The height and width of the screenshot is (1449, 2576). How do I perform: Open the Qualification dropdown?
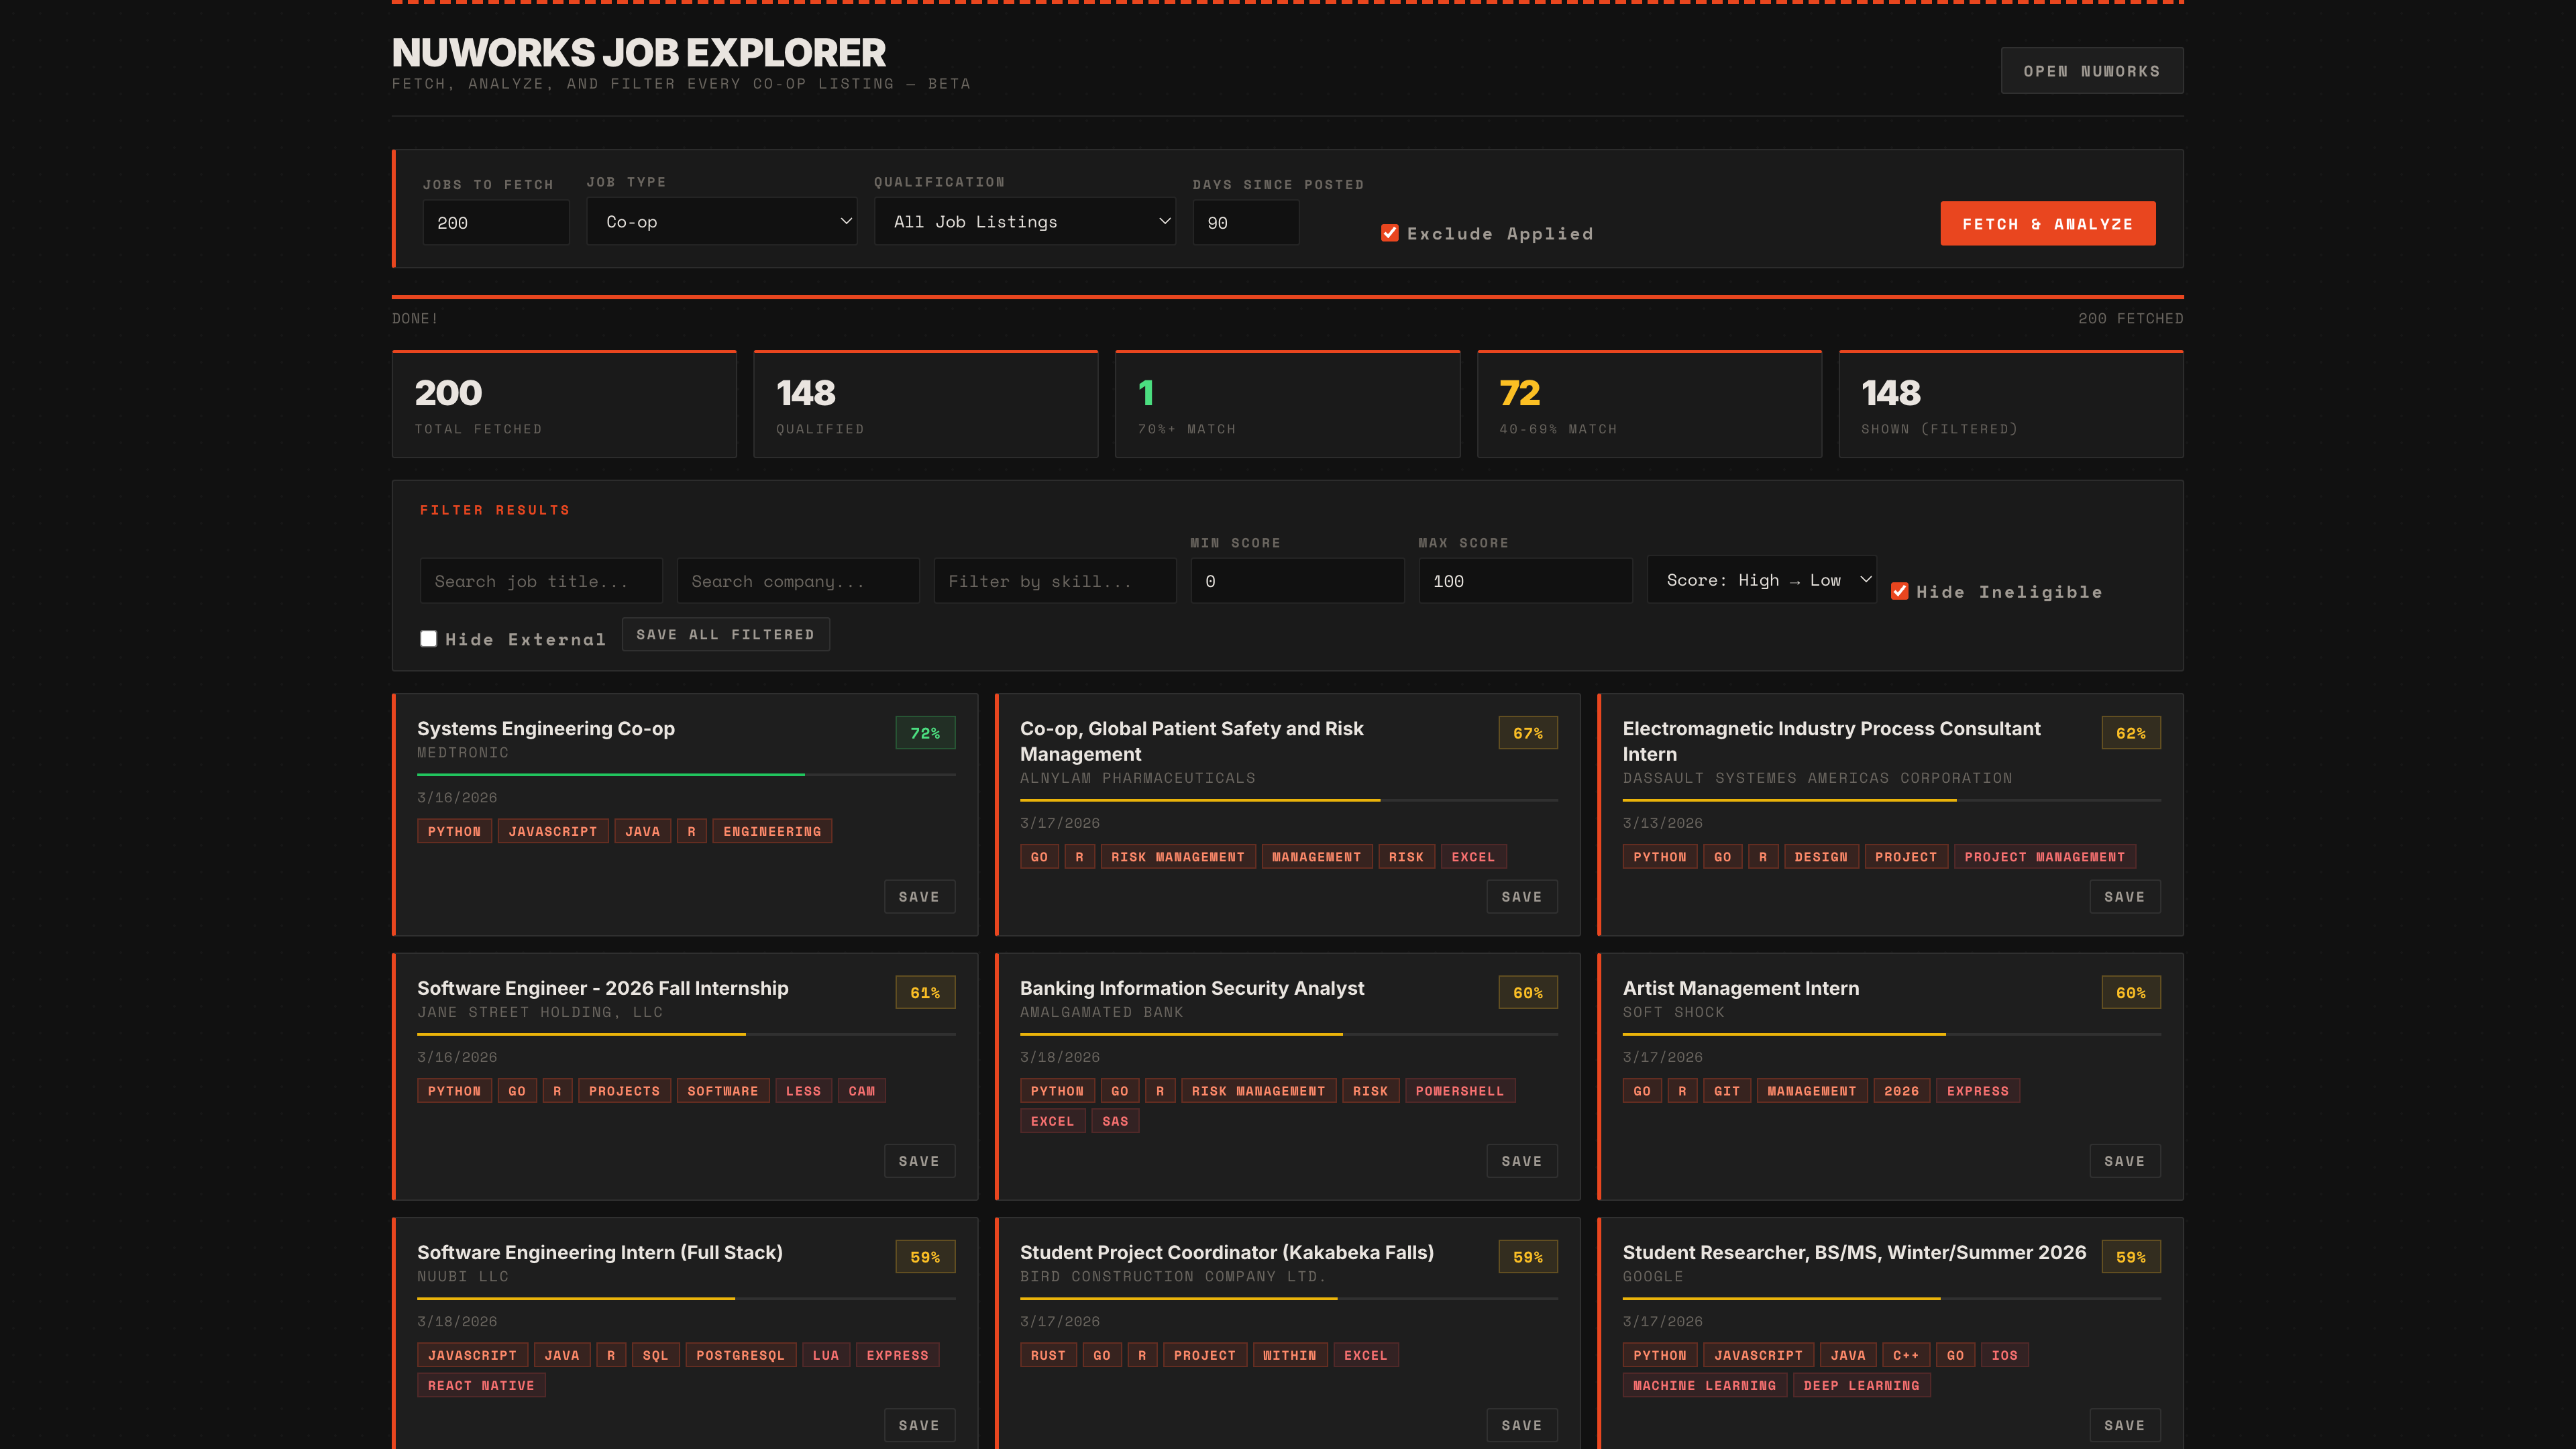[1024, 221]
